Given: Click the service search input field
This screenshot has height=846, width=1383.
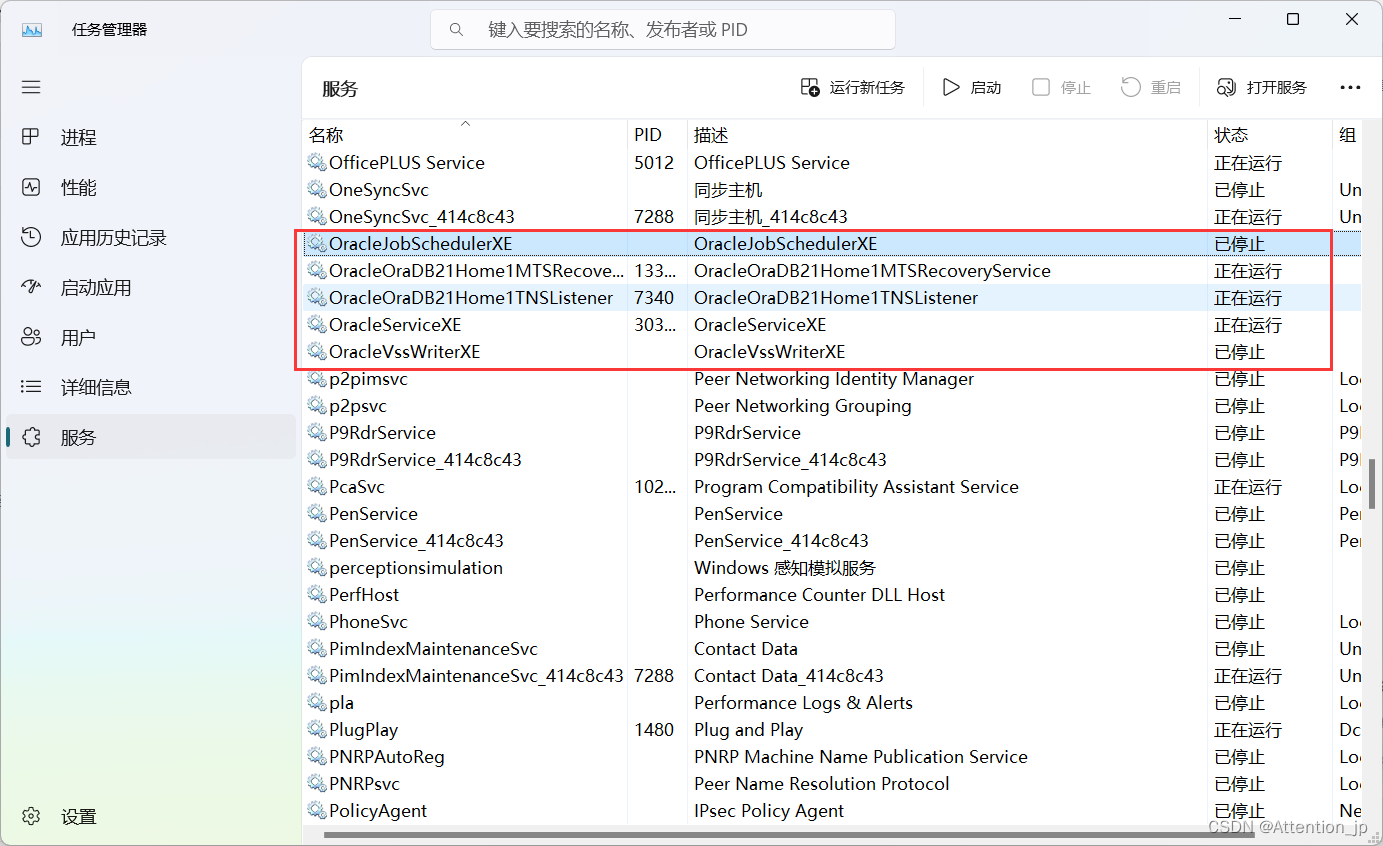Looking at the screenshot, I should [662, 29].
